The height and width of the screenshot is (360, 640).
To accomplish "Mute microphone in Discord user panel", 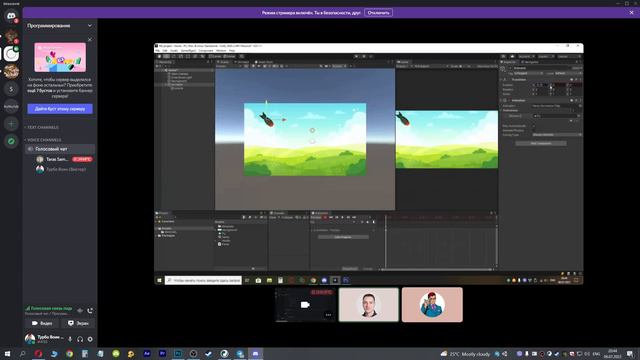I will [x=70, y=339].
